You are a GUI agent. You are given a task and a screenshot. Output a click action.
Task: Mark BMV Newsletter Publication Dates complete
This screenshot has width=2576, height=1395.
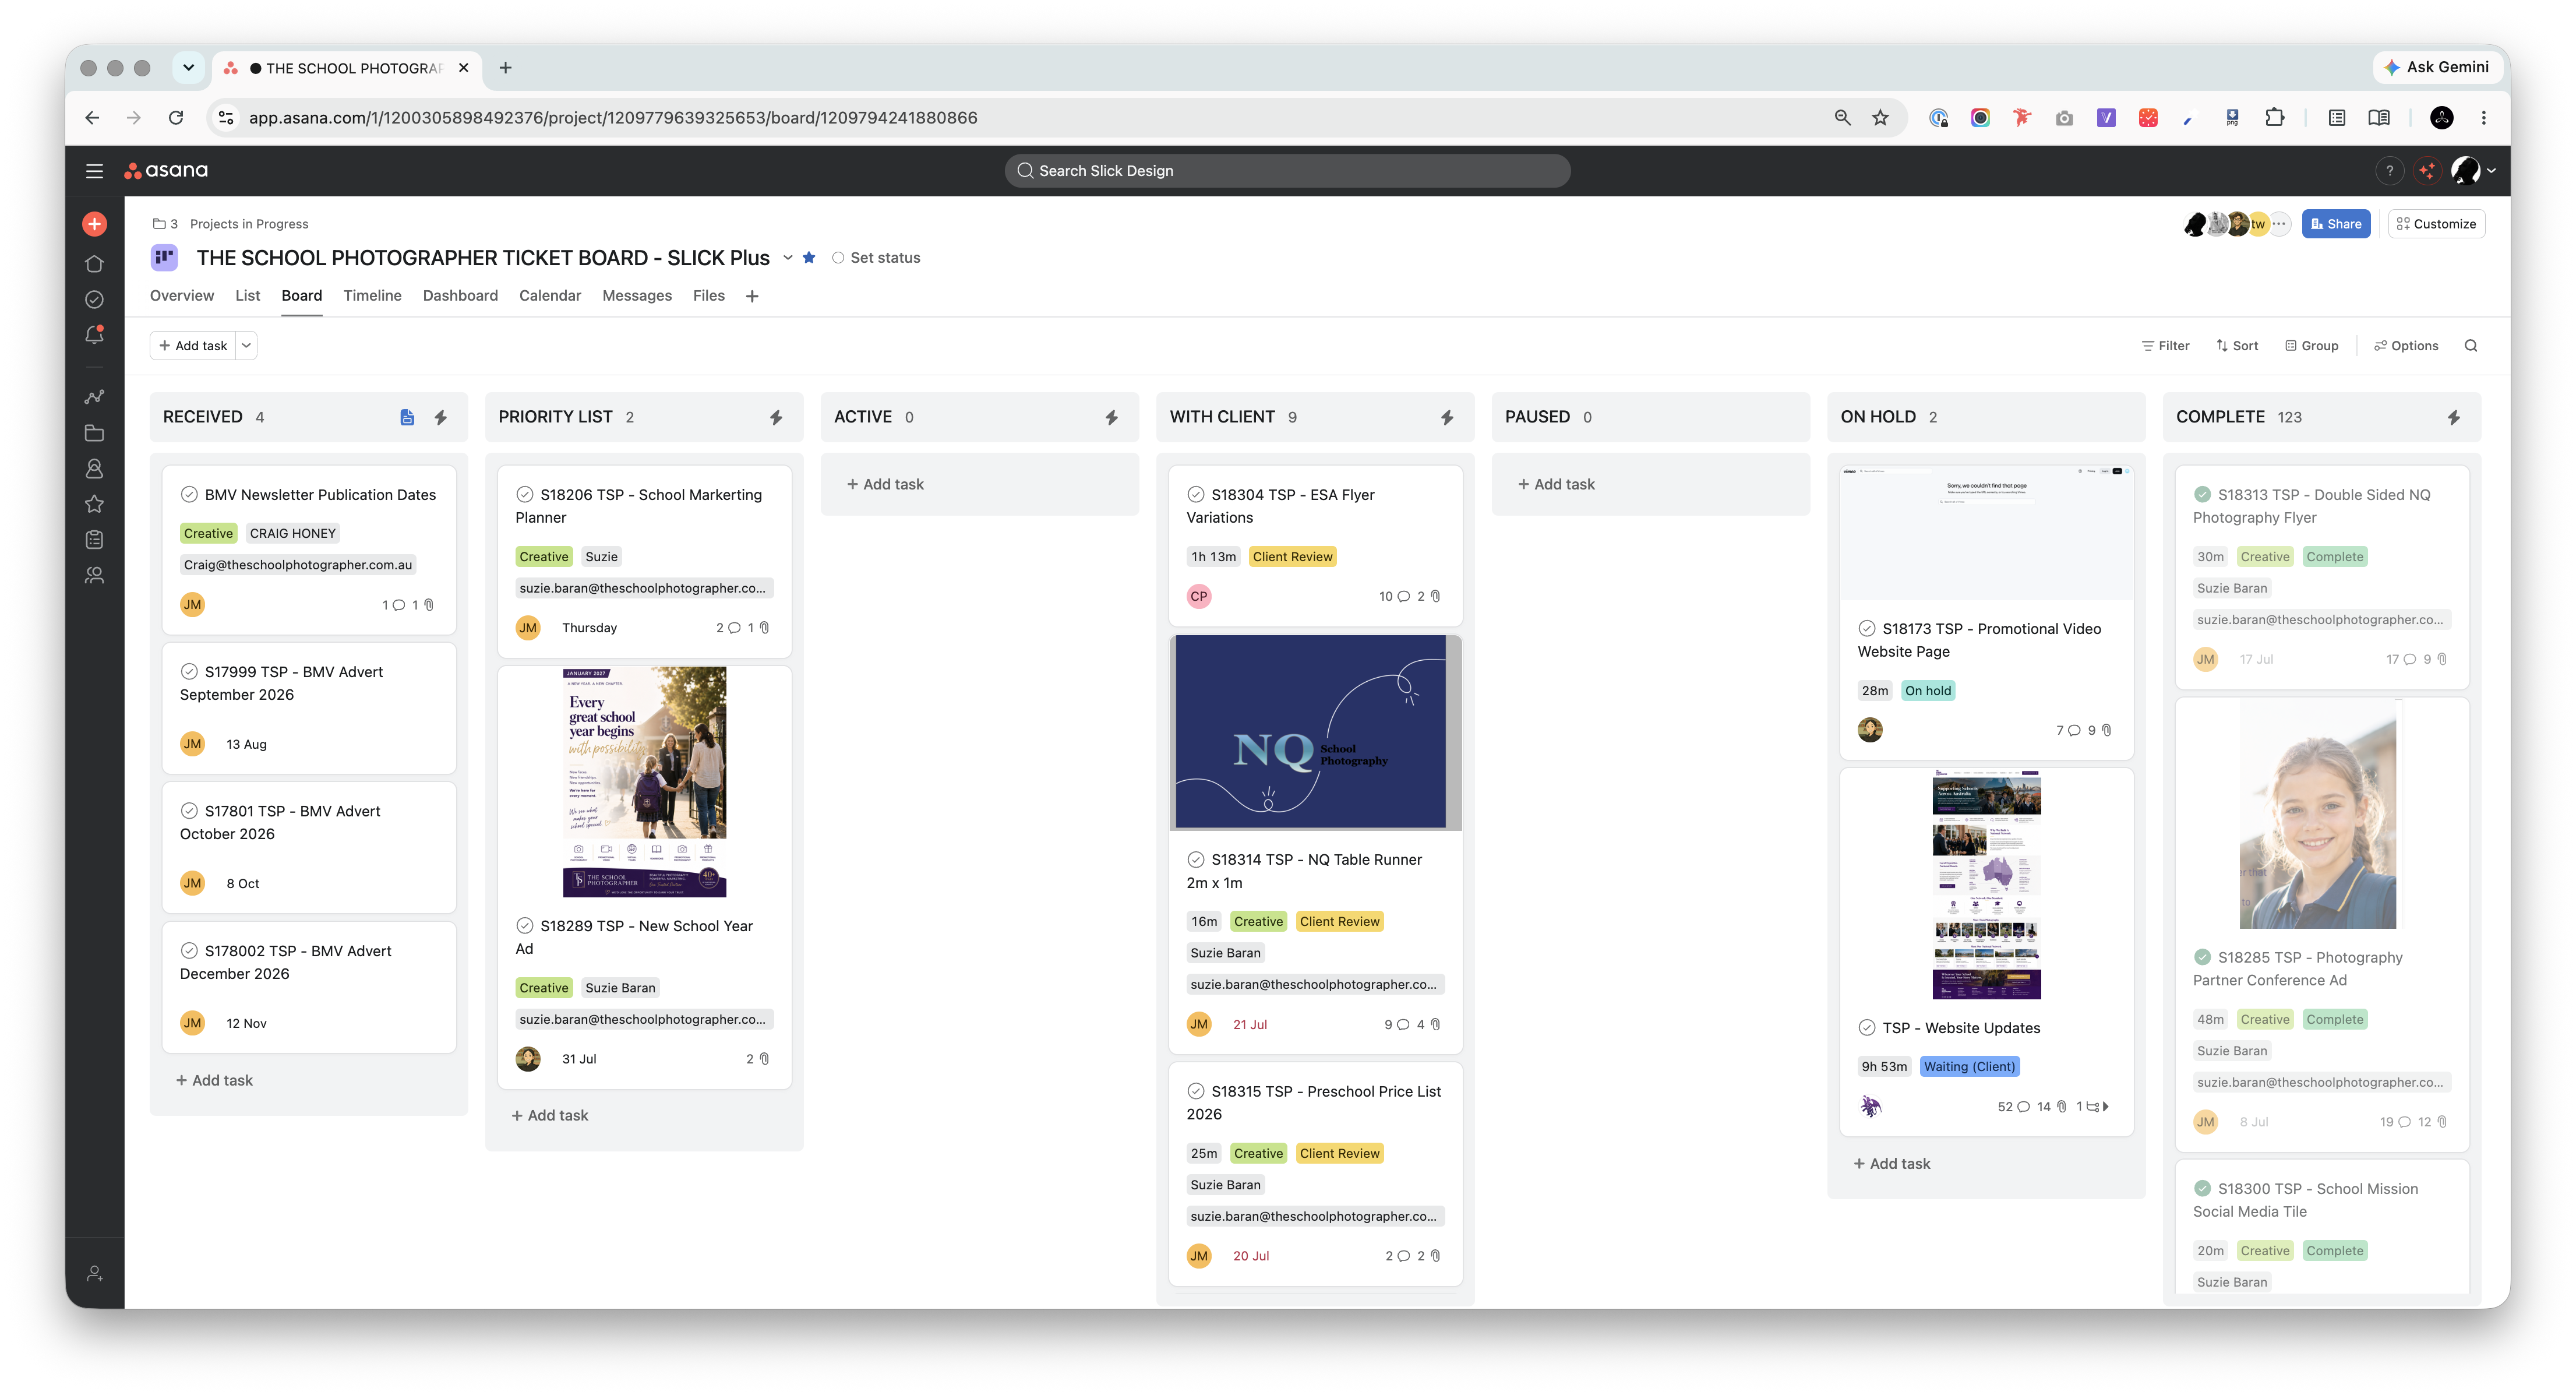(189, 494)
